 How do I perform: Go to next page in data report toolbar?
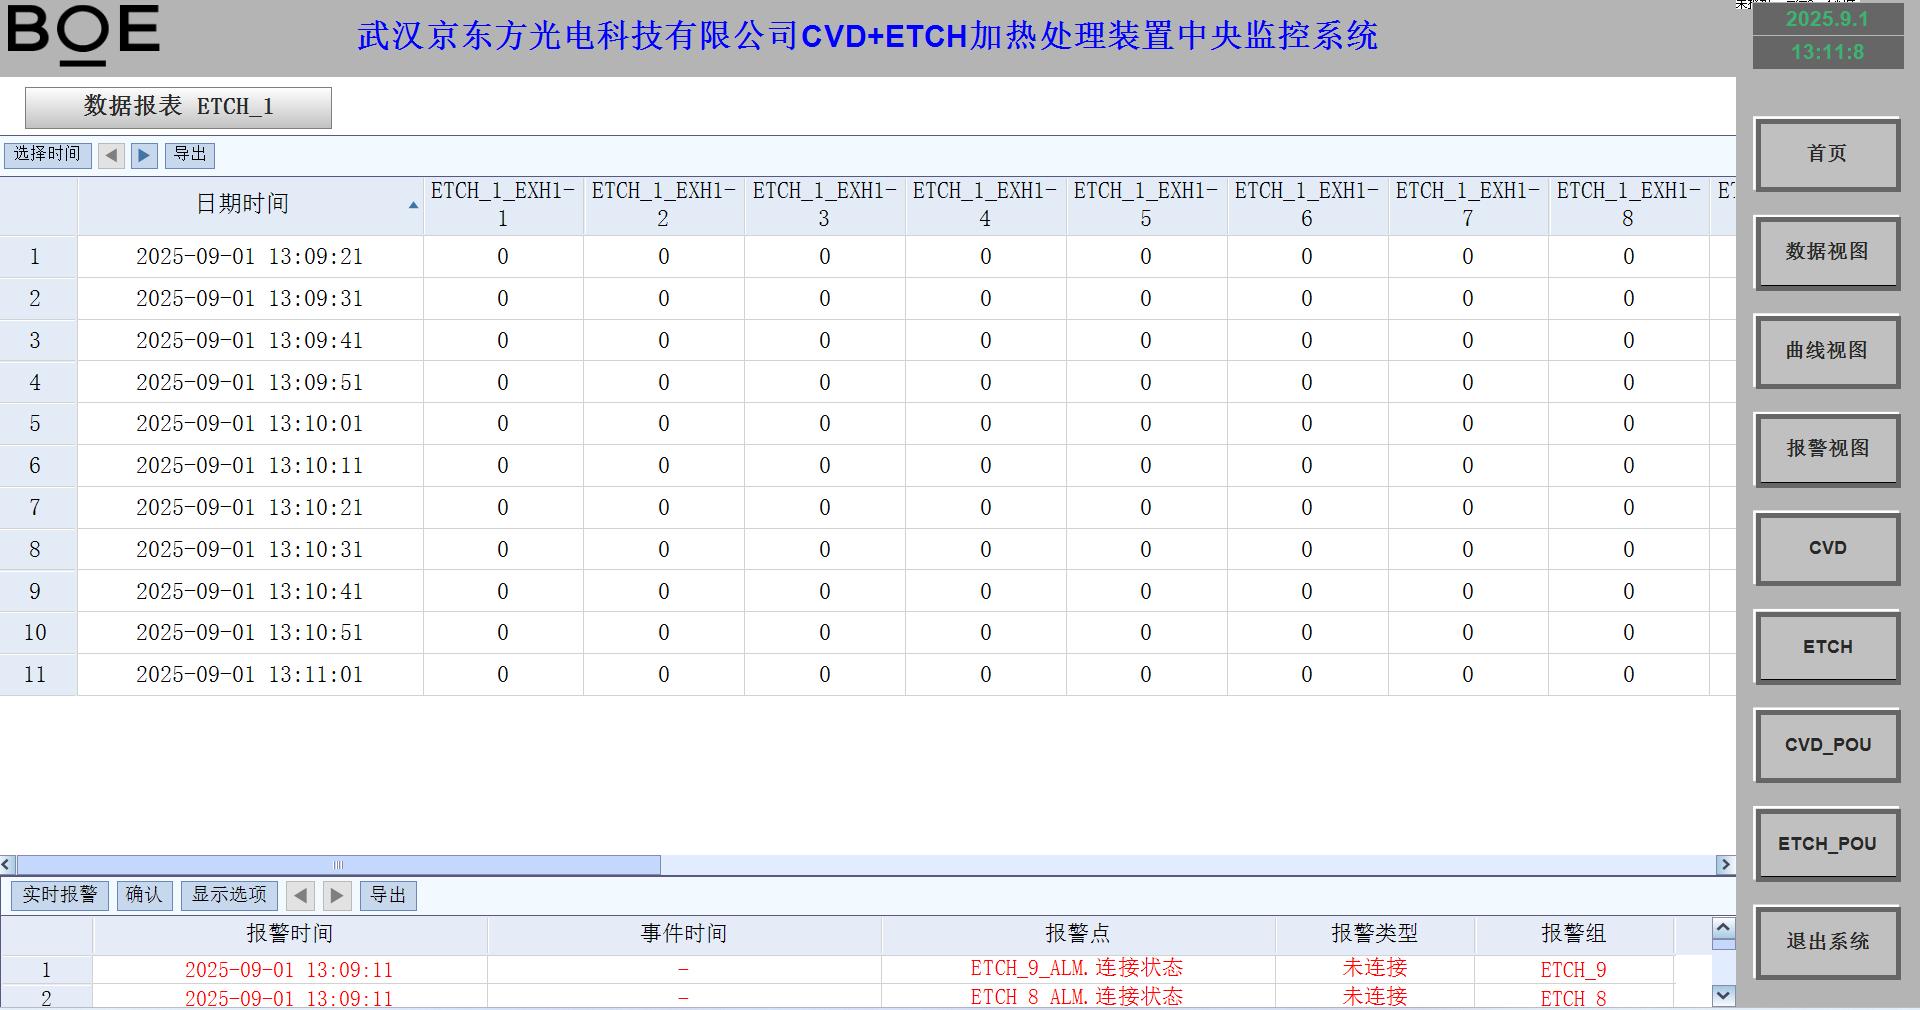pyautogui.click(x=144, y=155)
